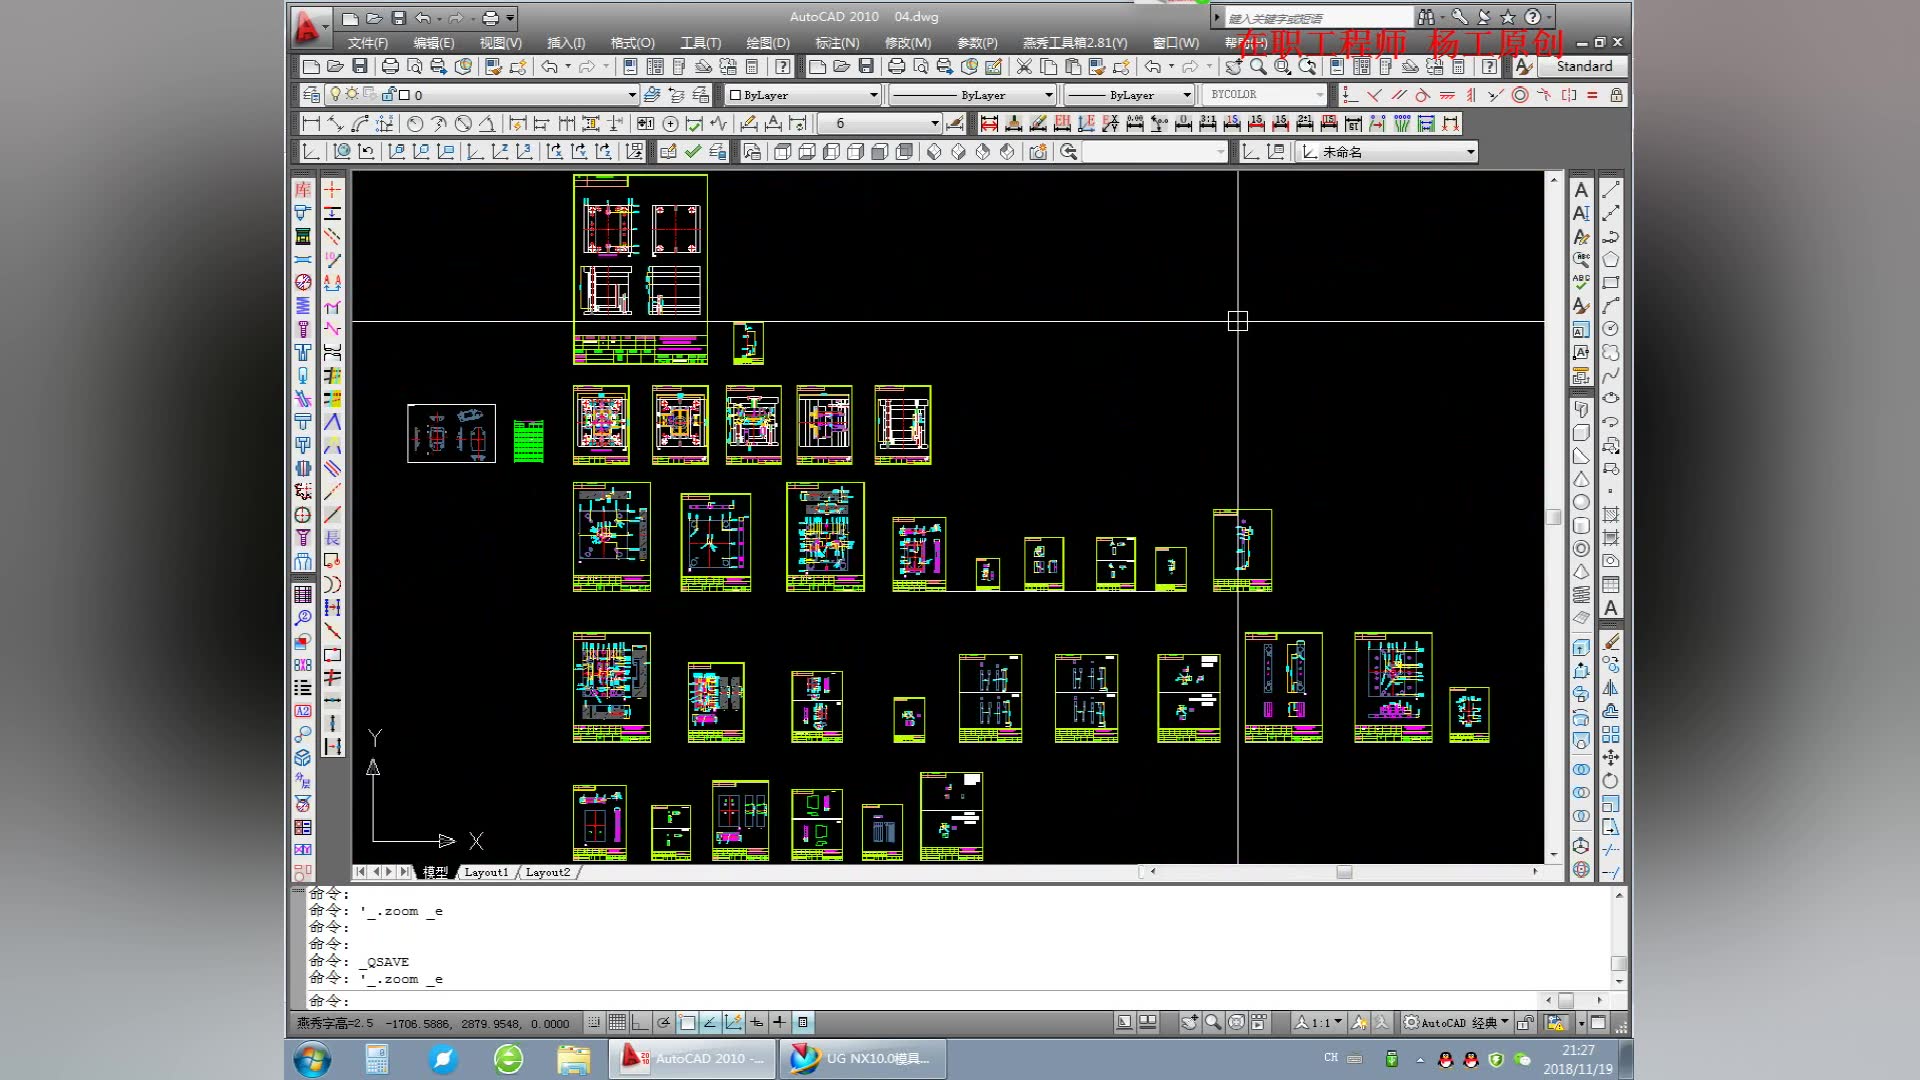Toggle Grid display in status bar

tap(617, 1022)
